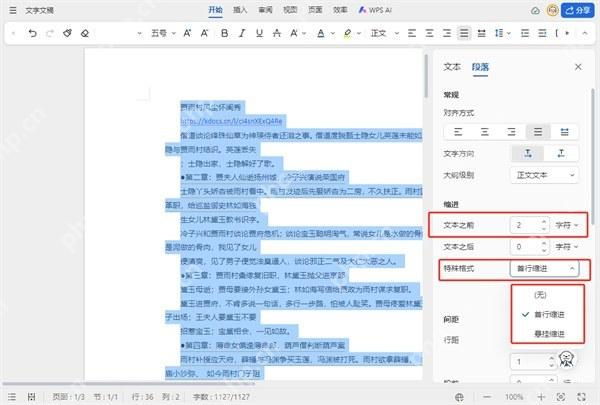Close the paragraph side panel
The image size is (600, 405).
578,67
